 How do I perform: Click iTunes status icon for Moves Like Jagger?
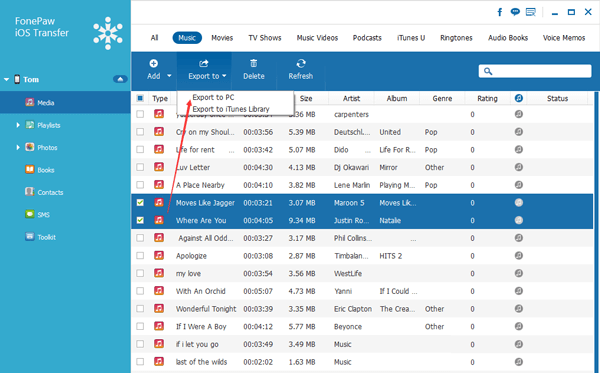pyautogui.click(x=518, y=202)
